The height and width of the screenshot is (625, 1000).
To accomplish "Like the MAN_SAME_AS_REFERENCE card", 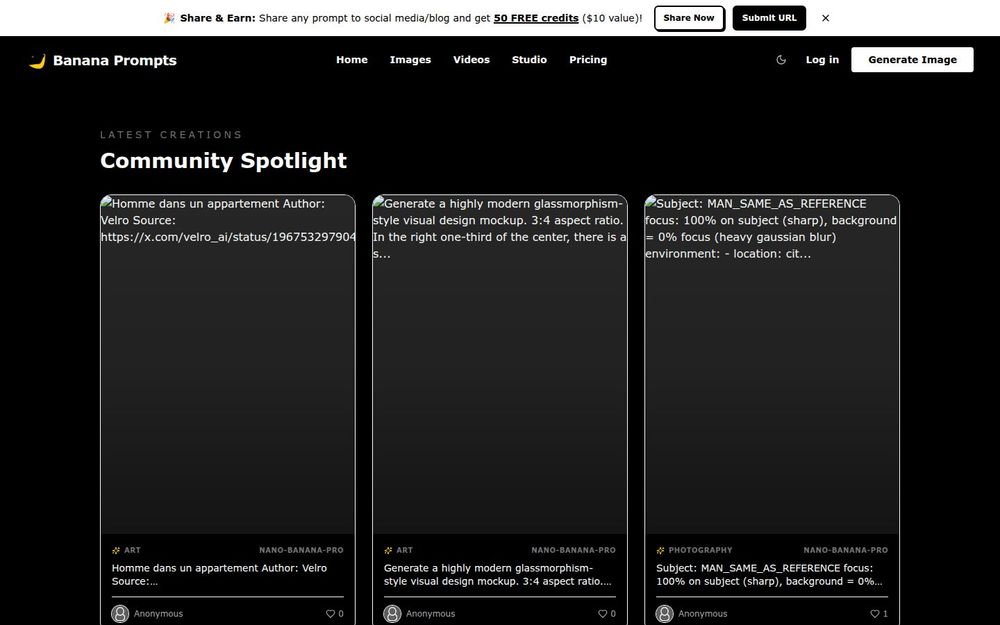I will [x=874, y=614].
